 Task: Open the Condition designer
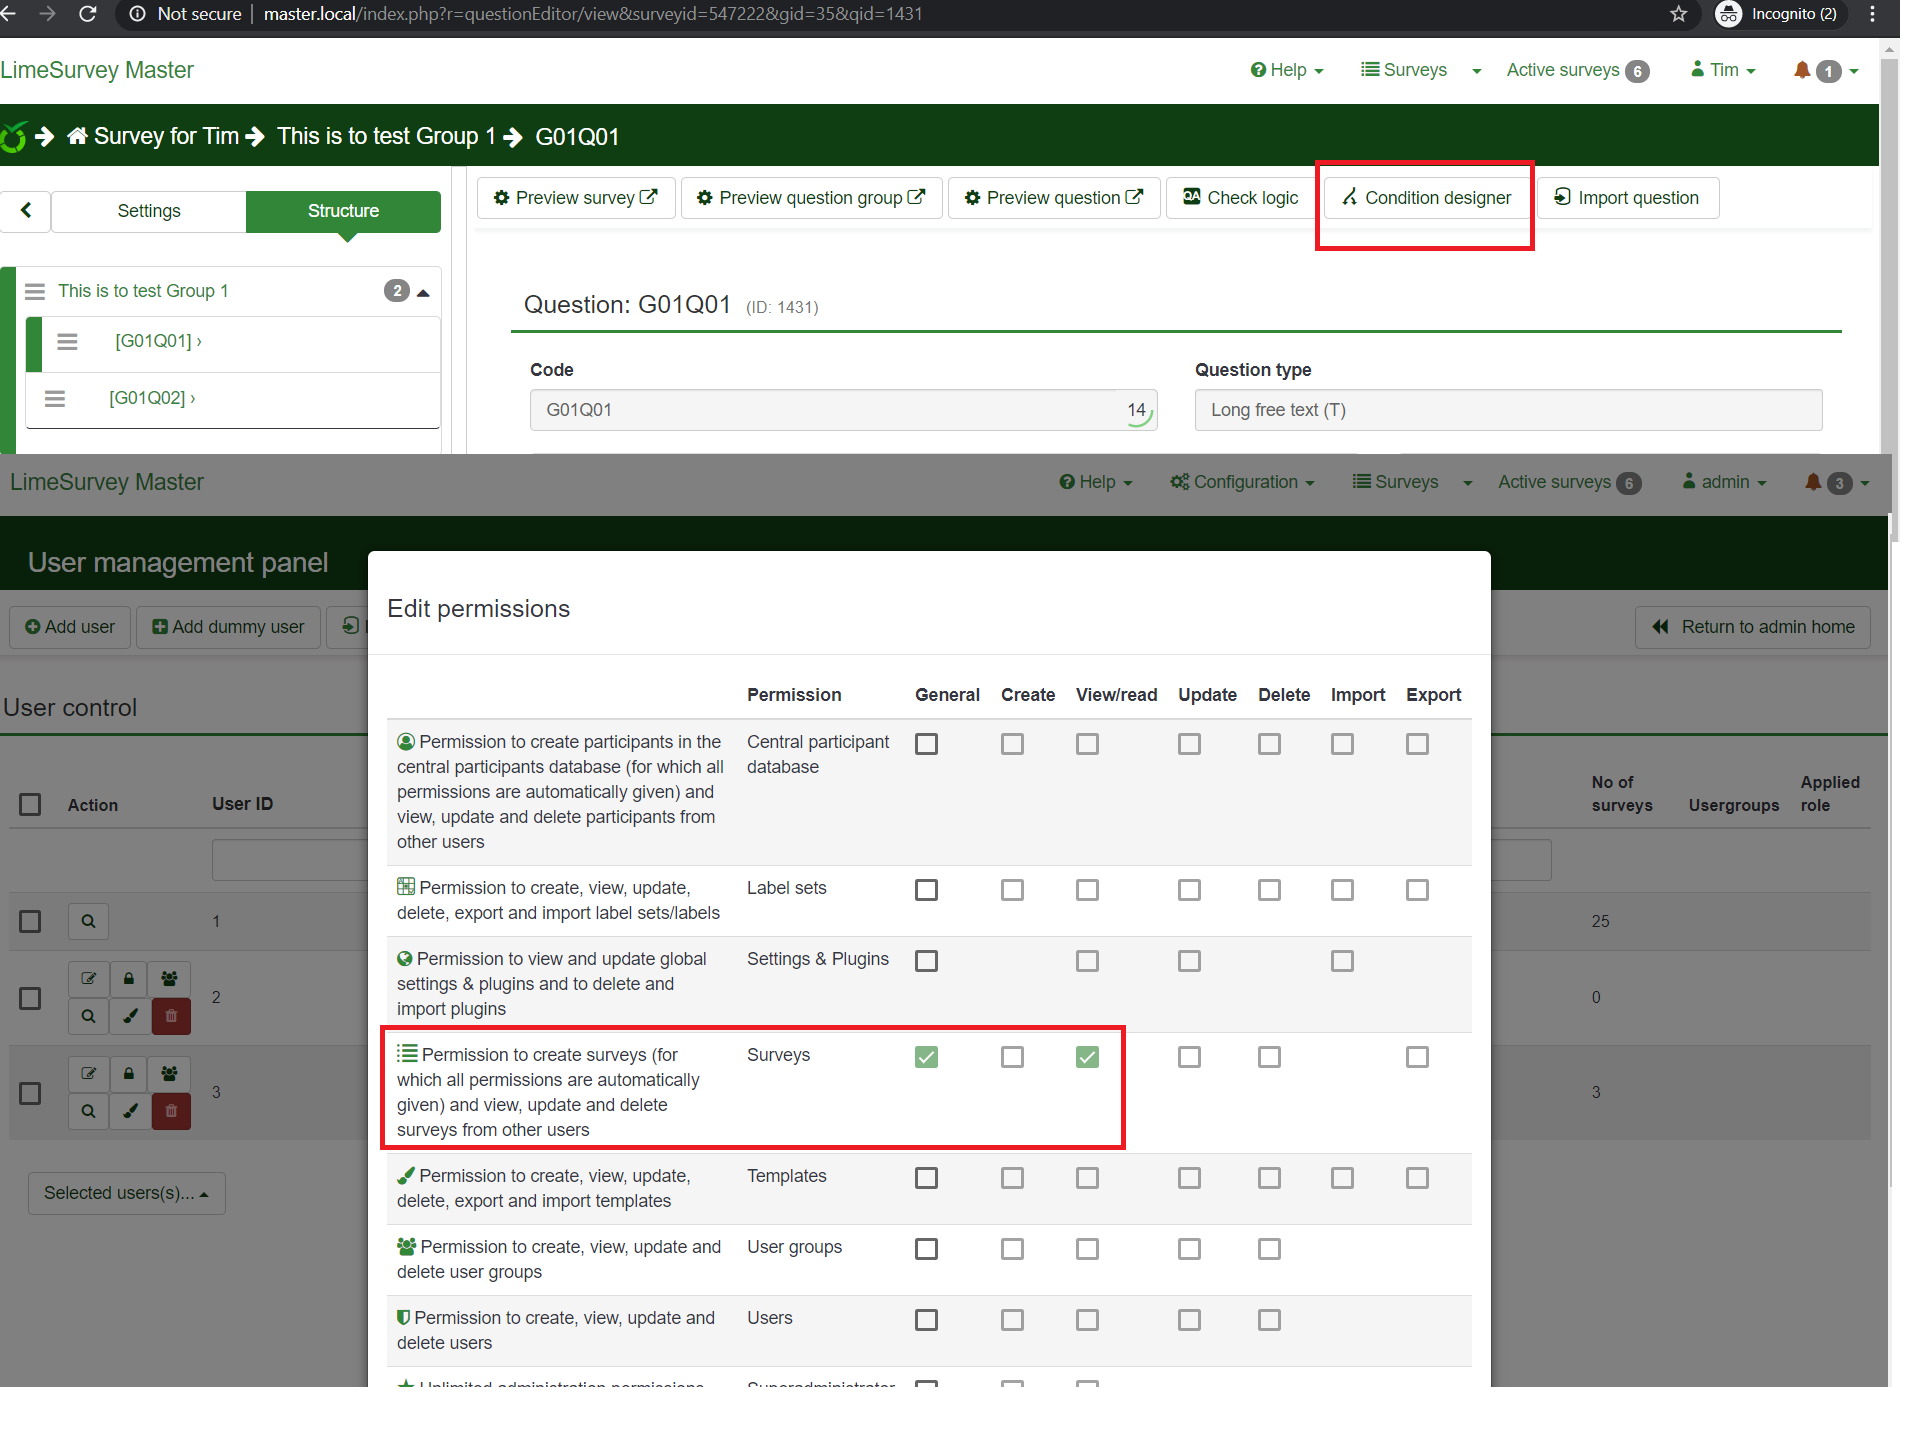[x=1426, y=198]
